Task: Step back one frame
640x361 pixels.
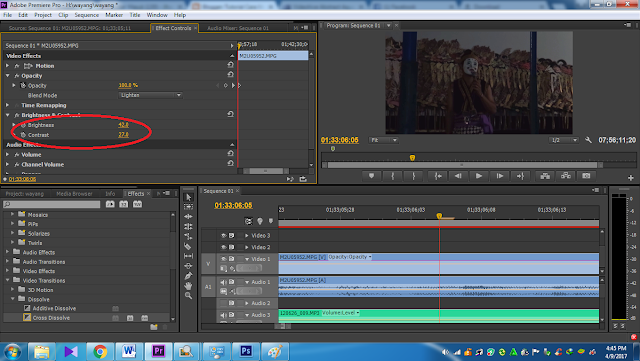Action: 458,176
